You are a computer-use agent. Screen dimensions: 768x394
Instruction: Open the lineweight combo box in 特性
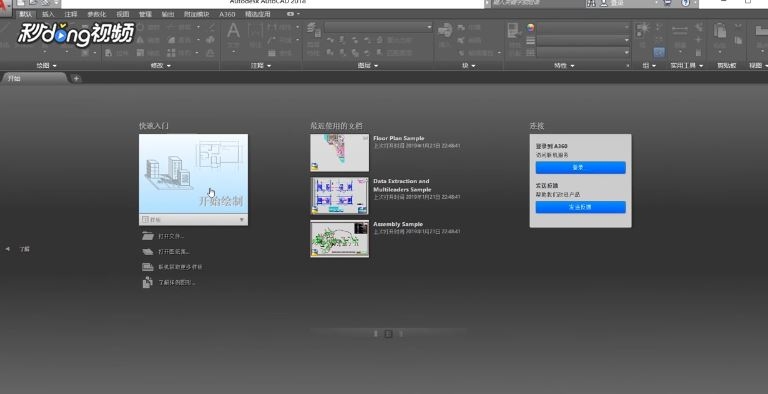583,40
